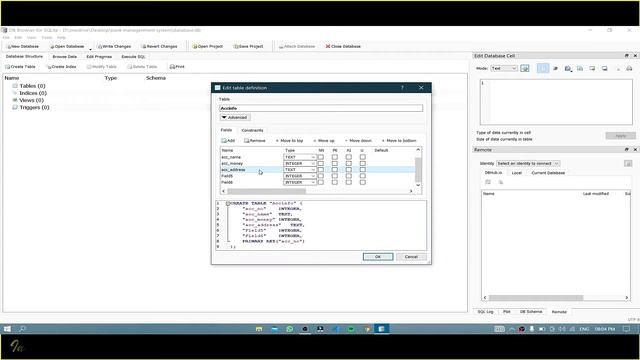Click Write Changes in the toolbar
This screenshot has height=360, width=640.
[114, 47]
